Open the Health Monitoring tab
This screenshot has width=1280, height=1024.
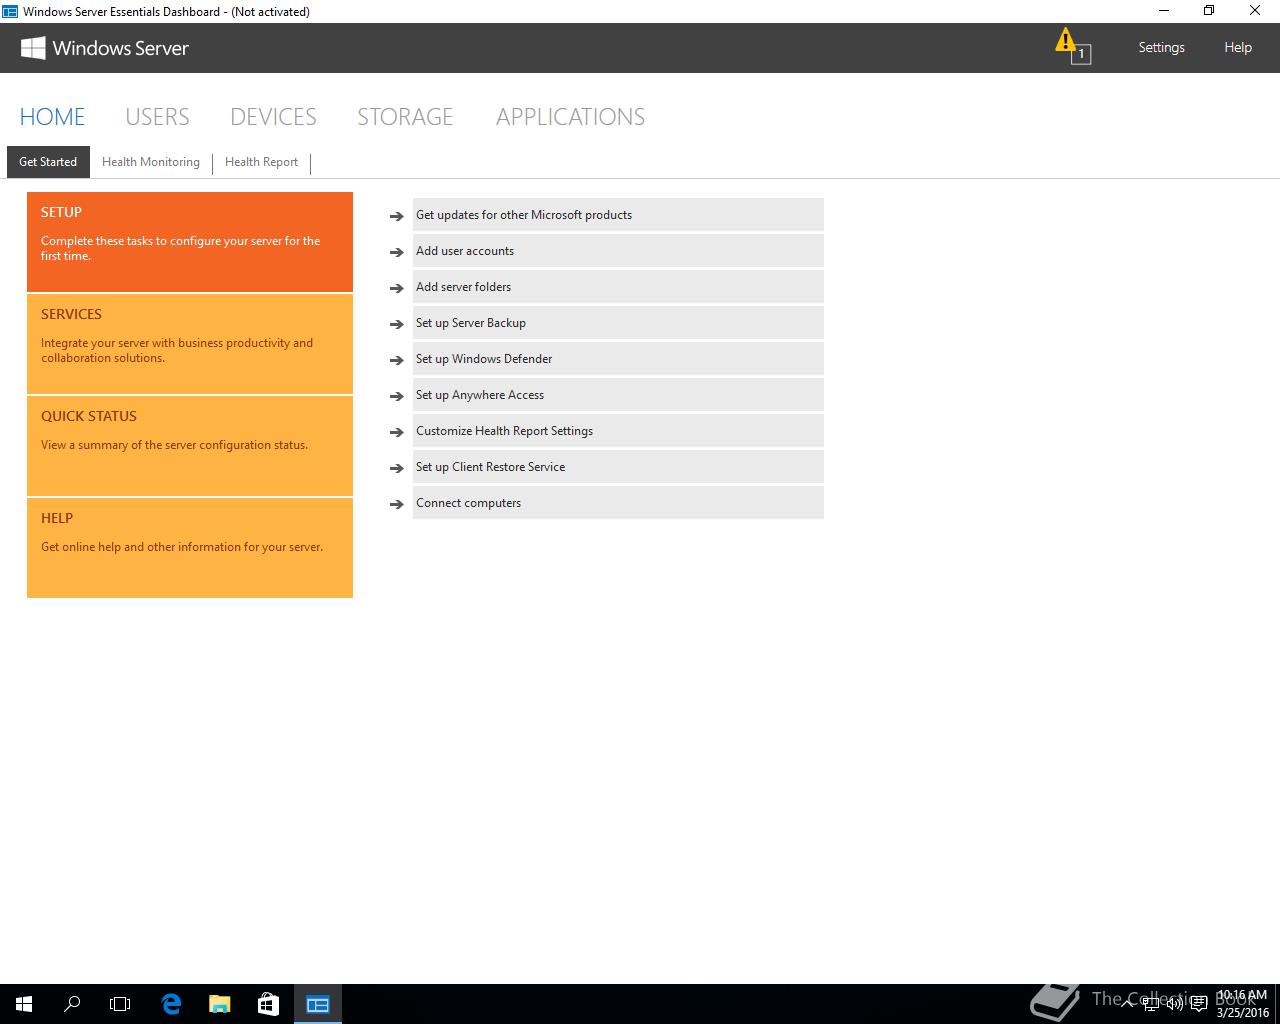(151, 162)
